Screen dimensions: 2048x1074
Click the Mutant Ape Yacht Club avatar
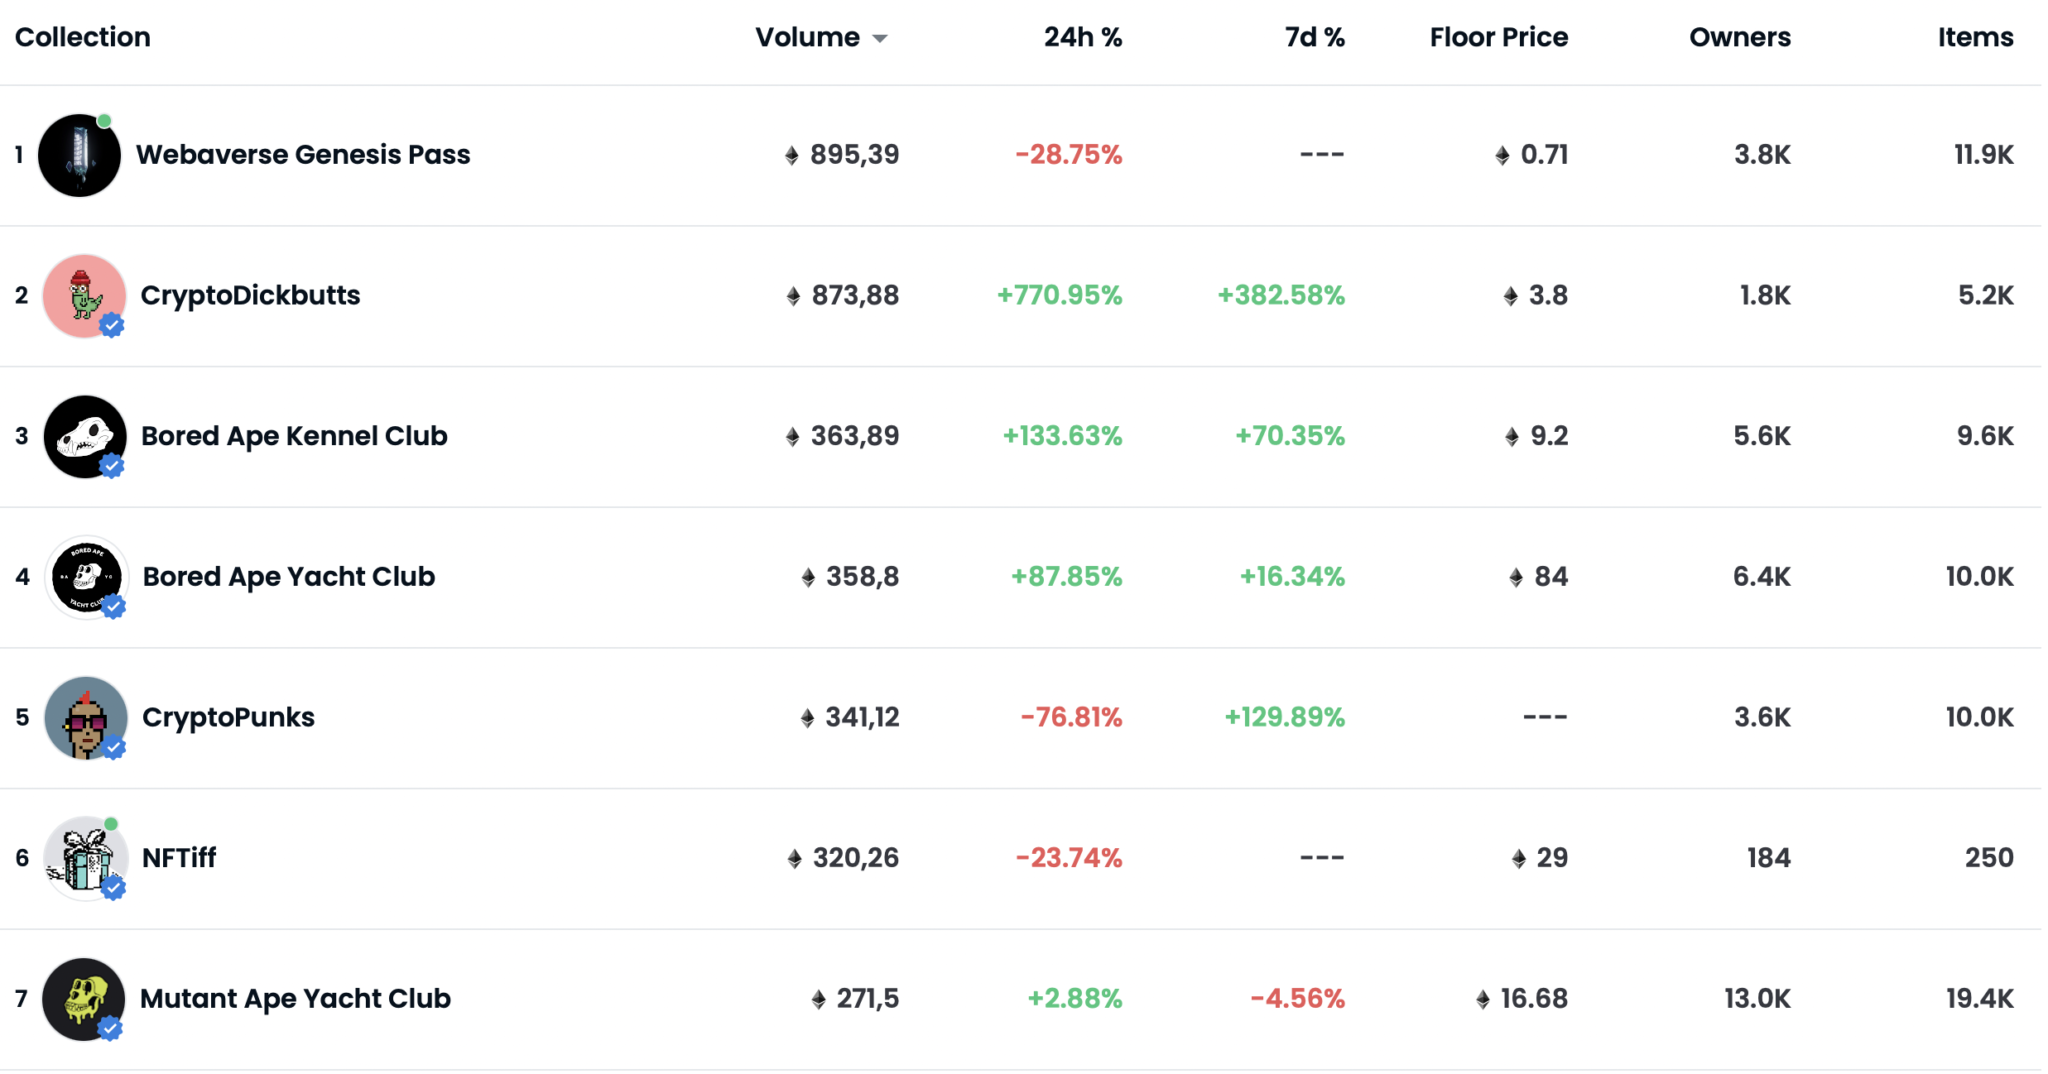(84, 999)
